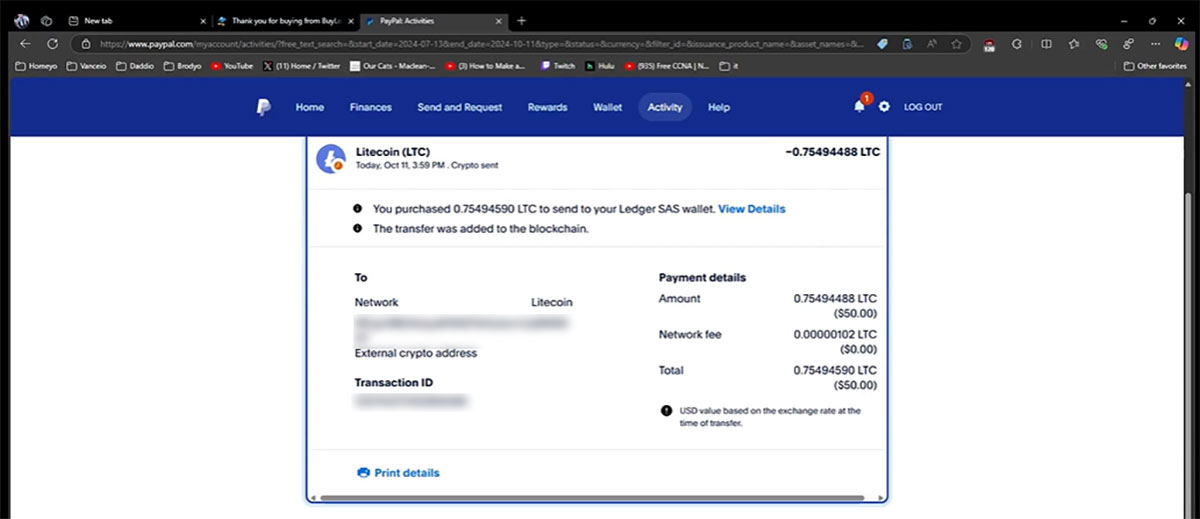Click the Payment details heading

click(x=702, y=277)
